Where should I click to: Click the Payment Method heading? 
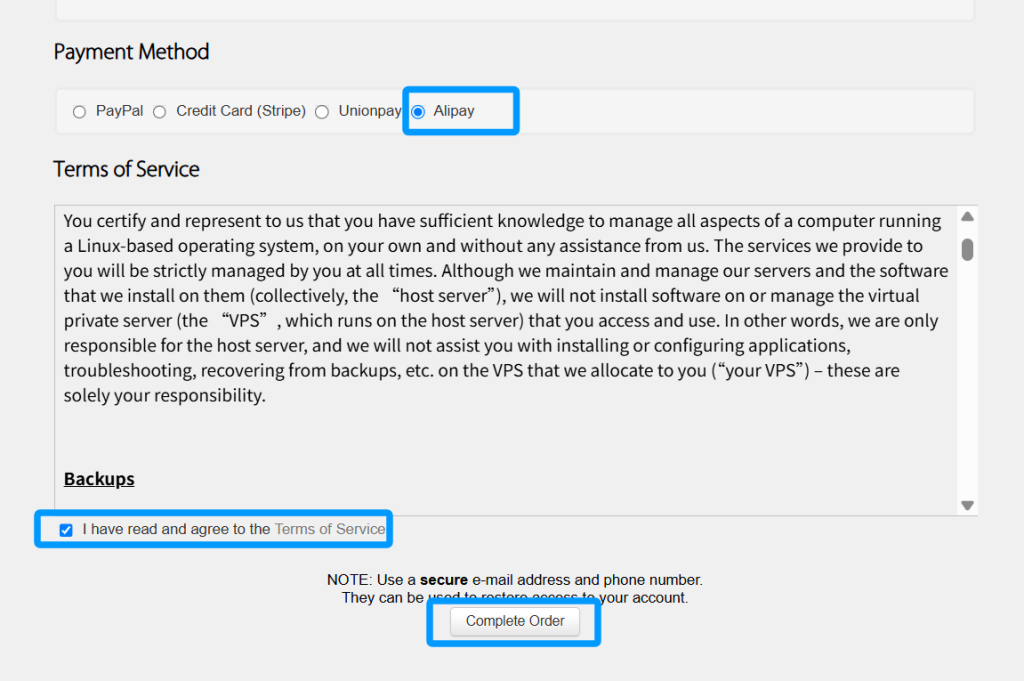pos(131,52)
